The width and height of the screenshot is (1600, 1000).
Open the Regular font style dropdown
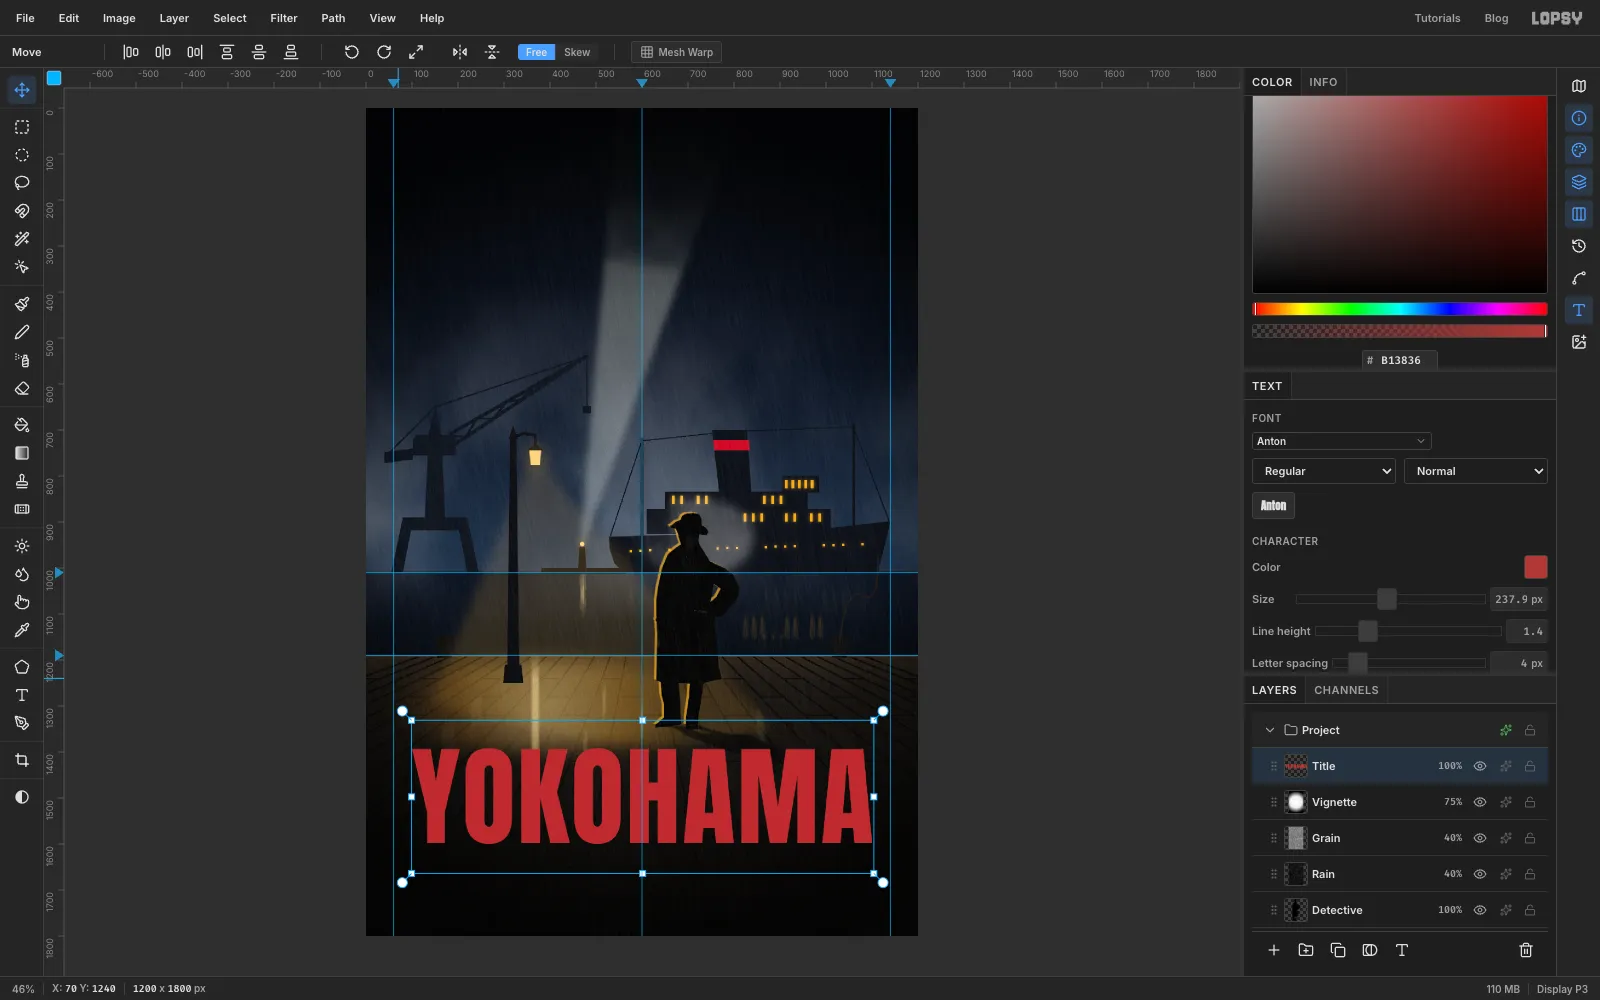[1324, 471]
